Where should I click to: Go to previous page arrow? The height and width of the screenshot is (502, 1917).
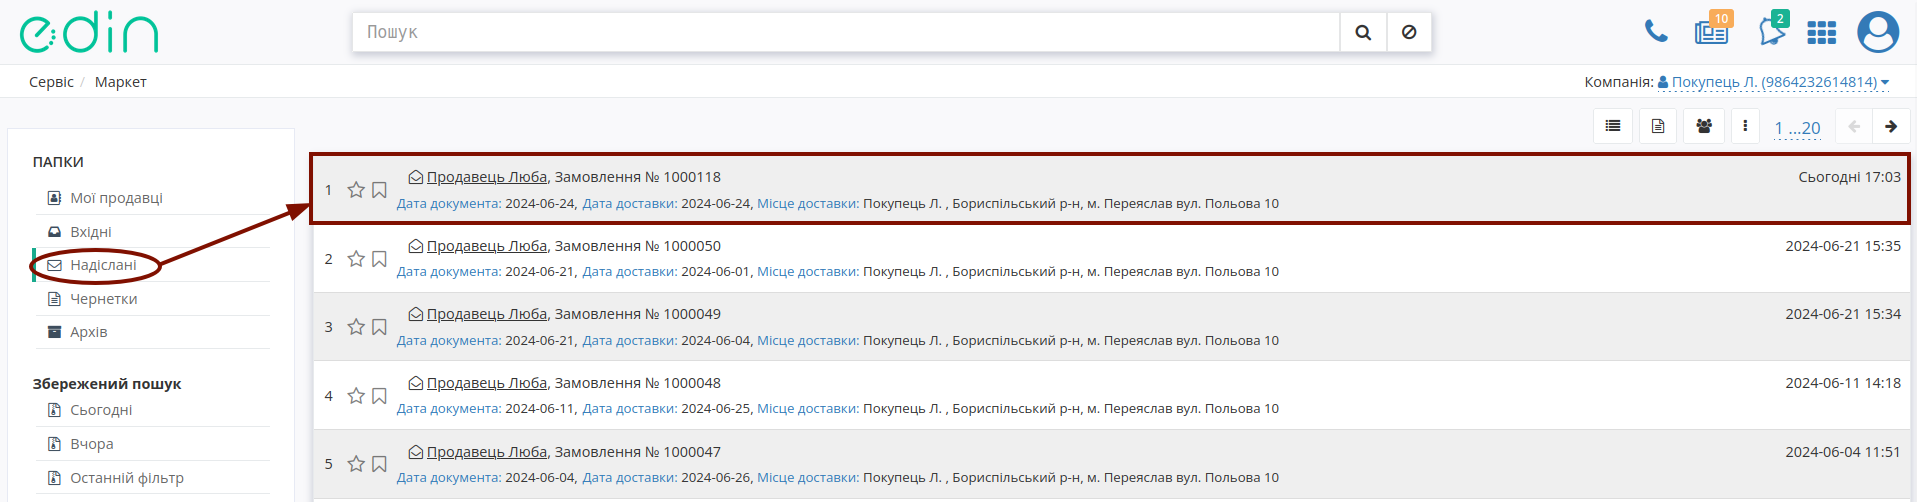1854,127
